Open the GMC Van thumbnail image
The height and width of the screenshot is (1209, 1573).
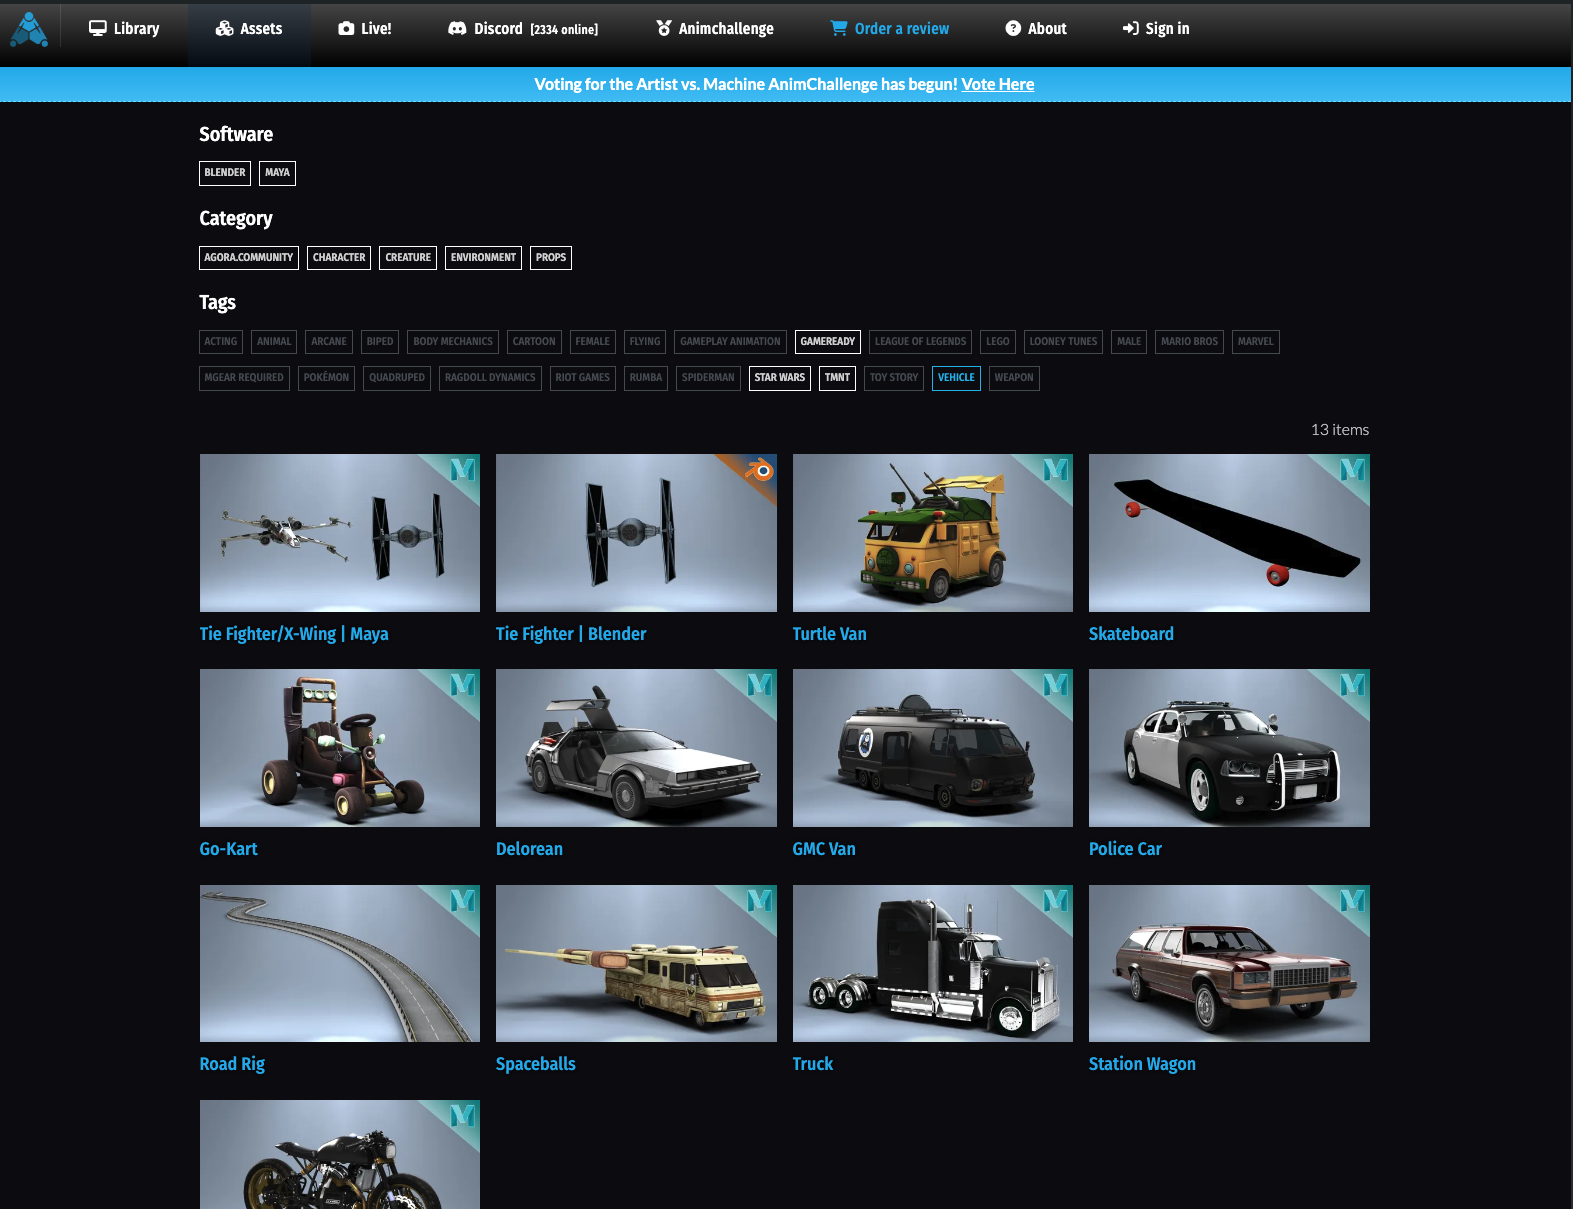(x=933, y=748)
